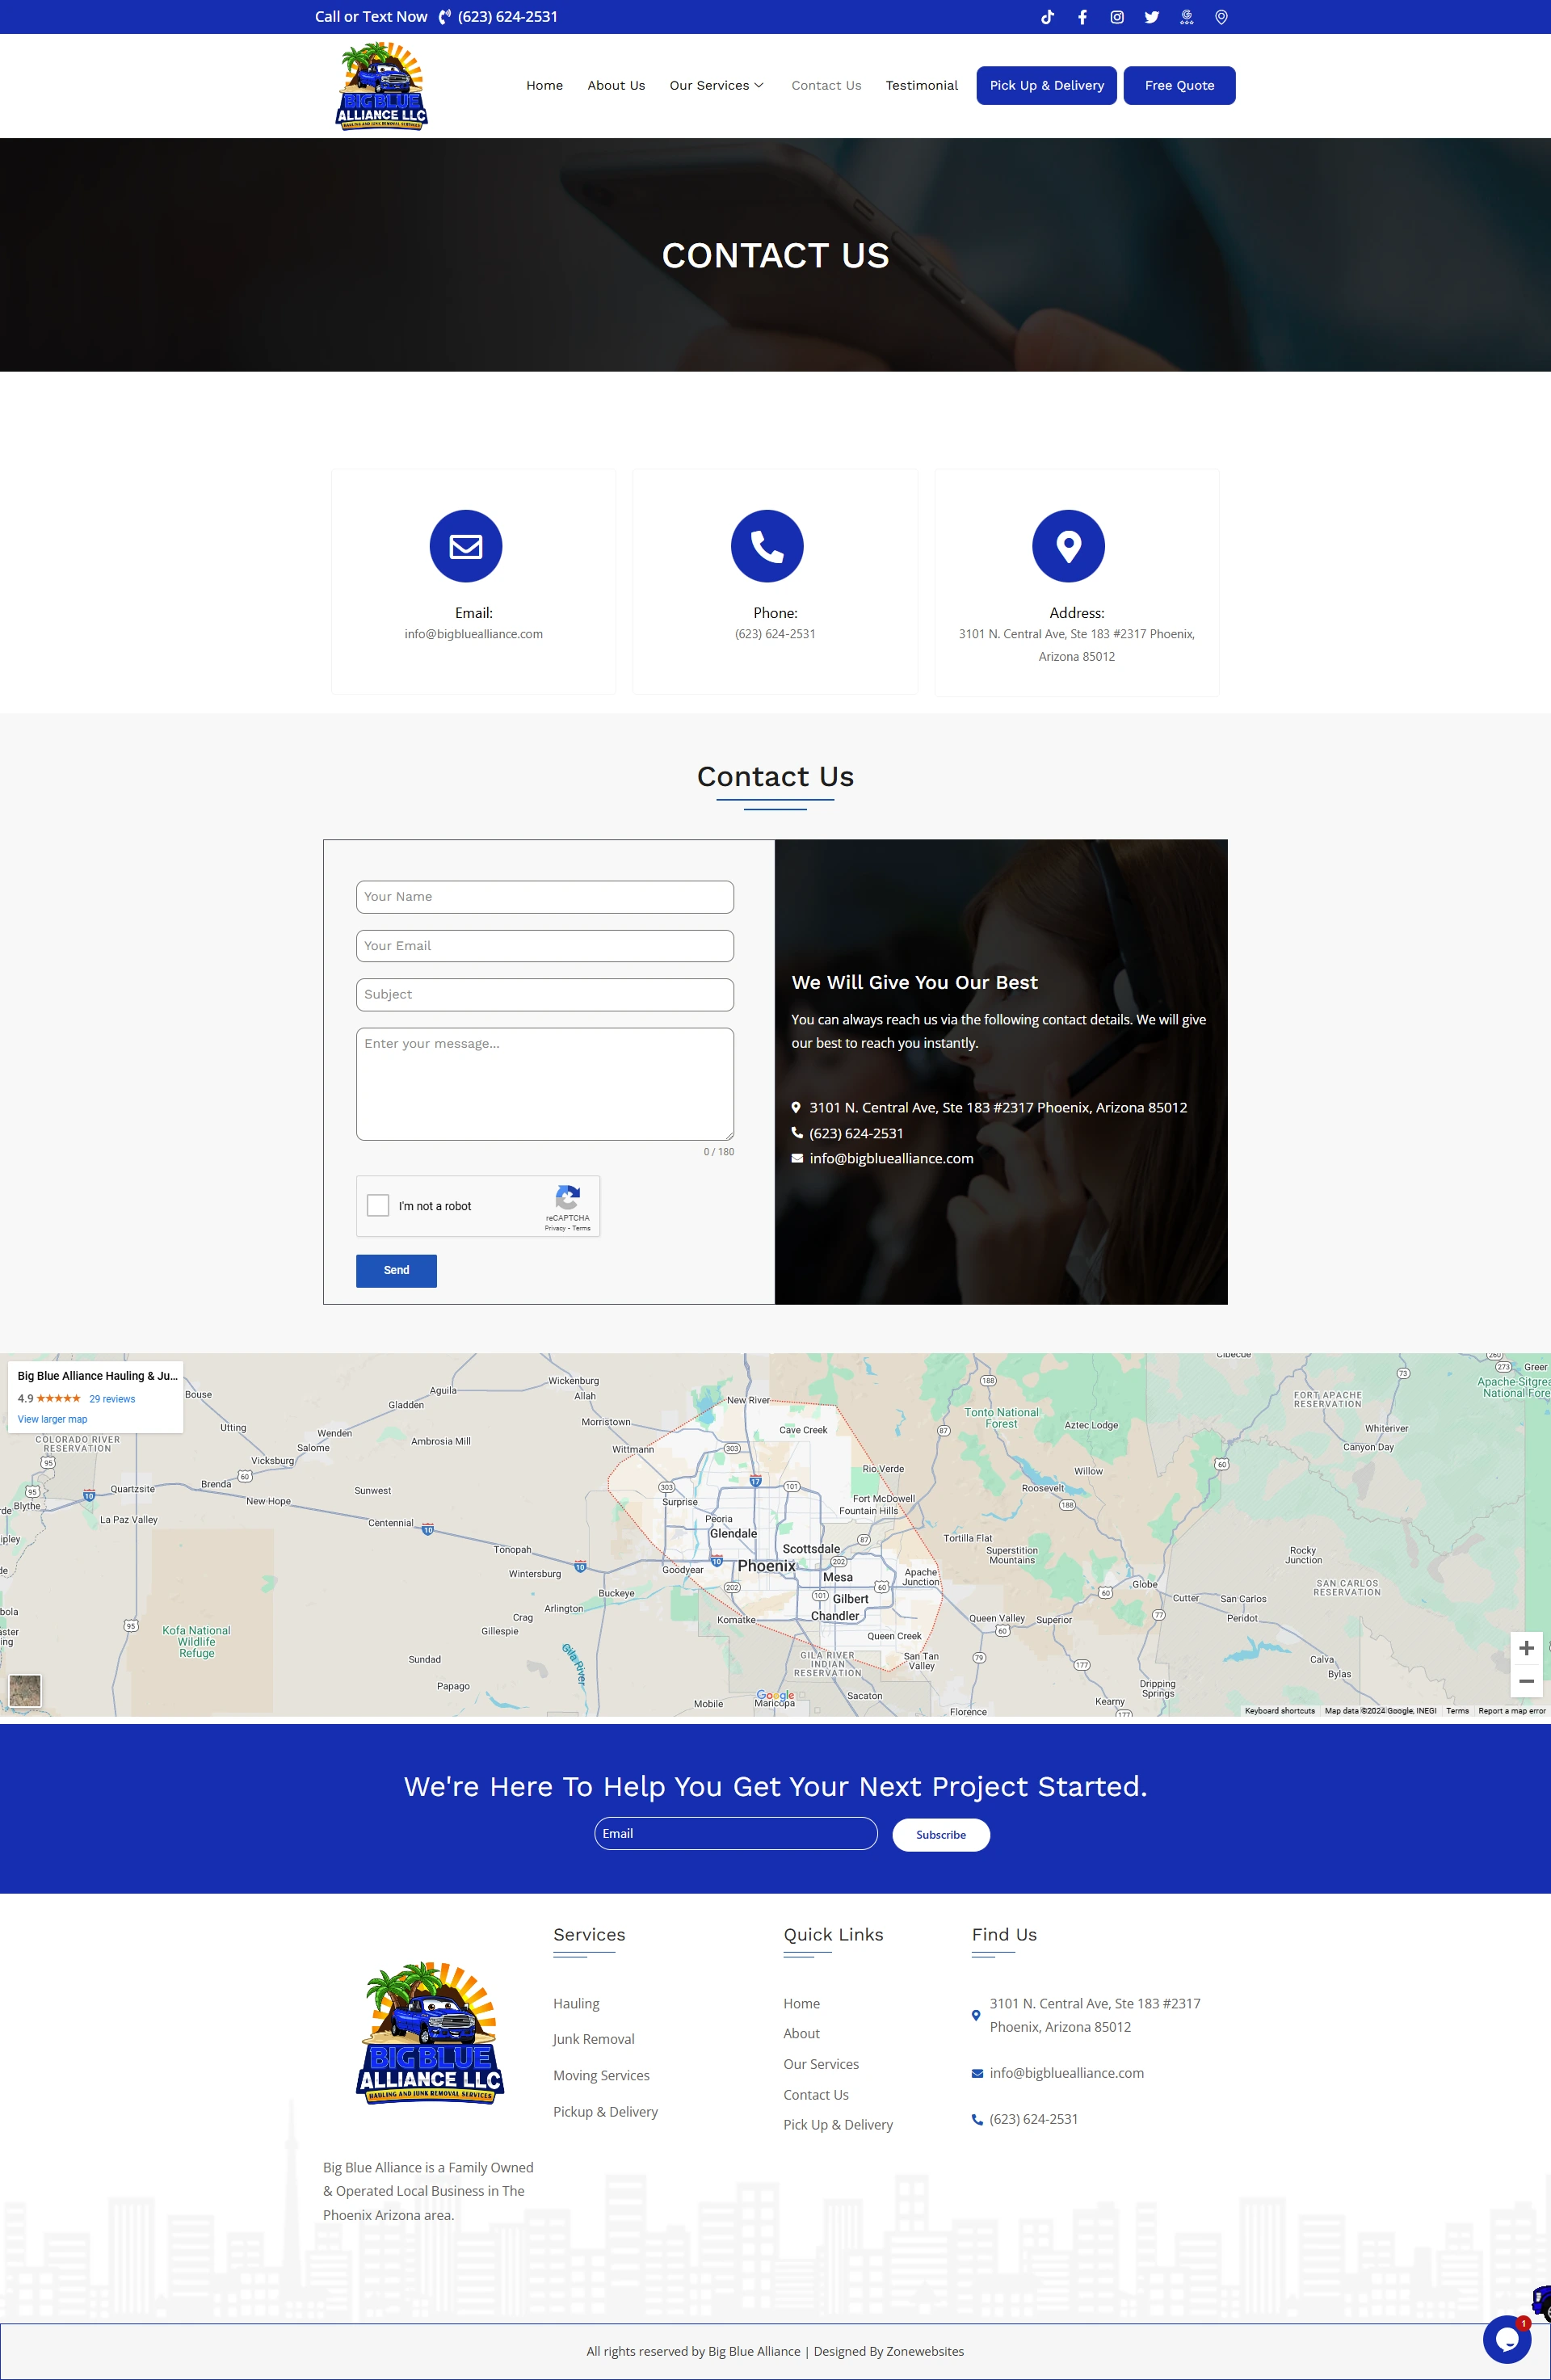The image size is (1551, 2380).
Task: Select the Testimonial navigation menu item
Action: (x=921, y=85)
